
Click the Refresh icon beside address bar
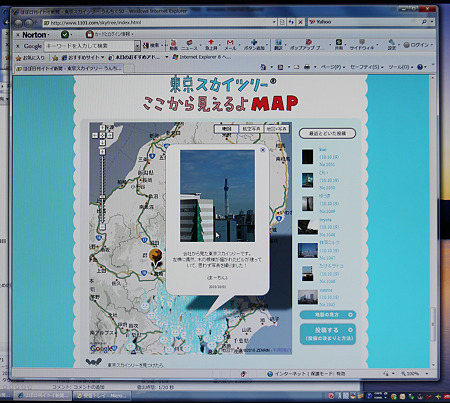tap(291, 22)
